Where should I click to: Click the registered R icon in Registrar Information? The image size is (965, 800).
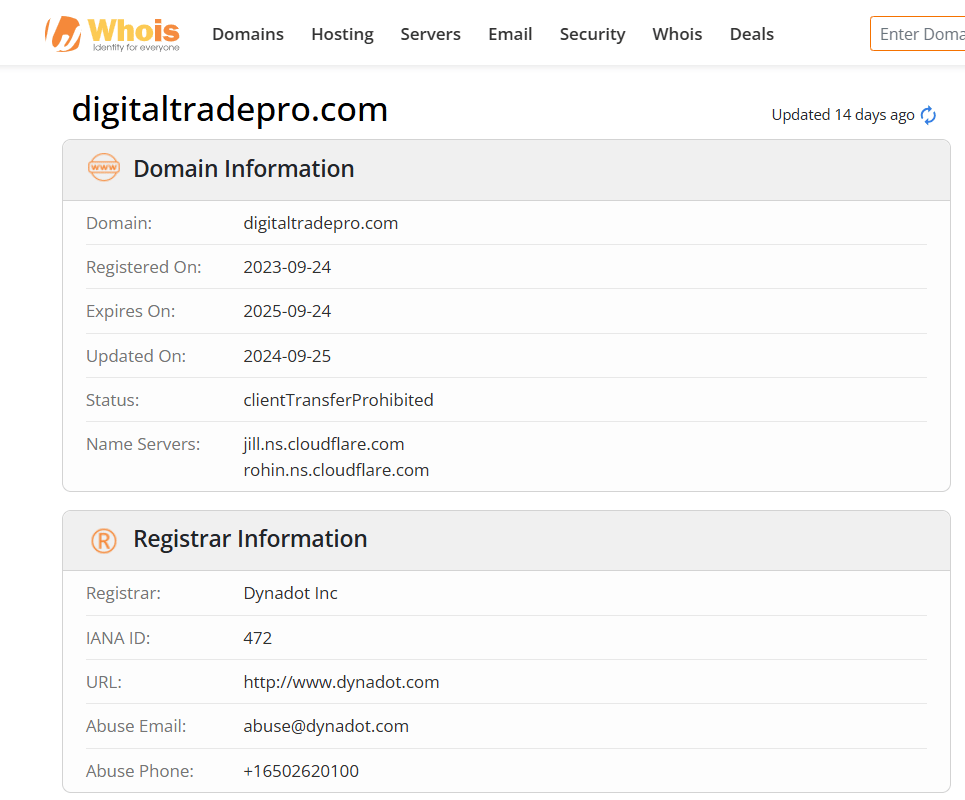pos(104,541)
